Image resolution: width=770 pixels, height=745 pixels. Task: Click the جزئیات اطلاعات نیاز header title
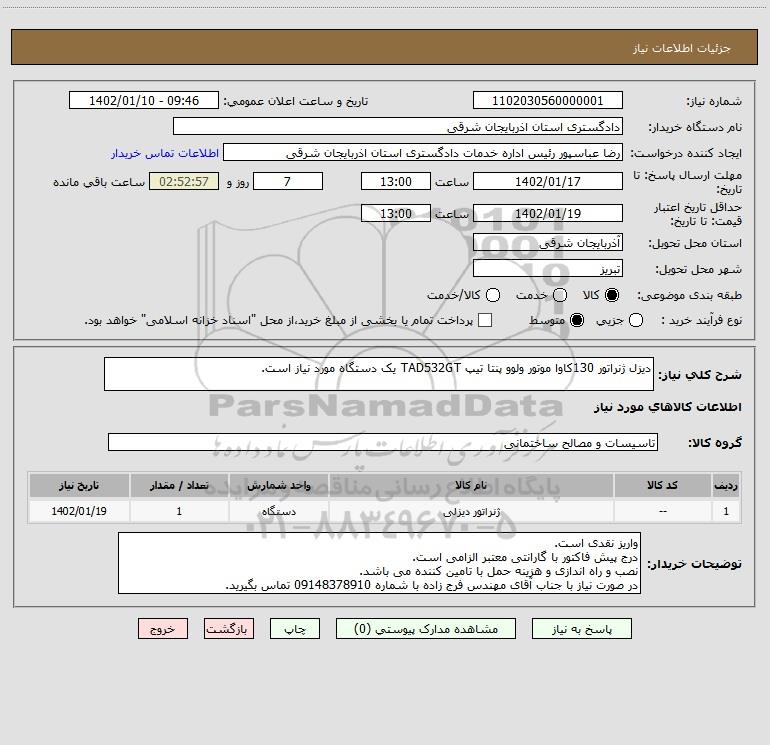(x=681, y=48)
